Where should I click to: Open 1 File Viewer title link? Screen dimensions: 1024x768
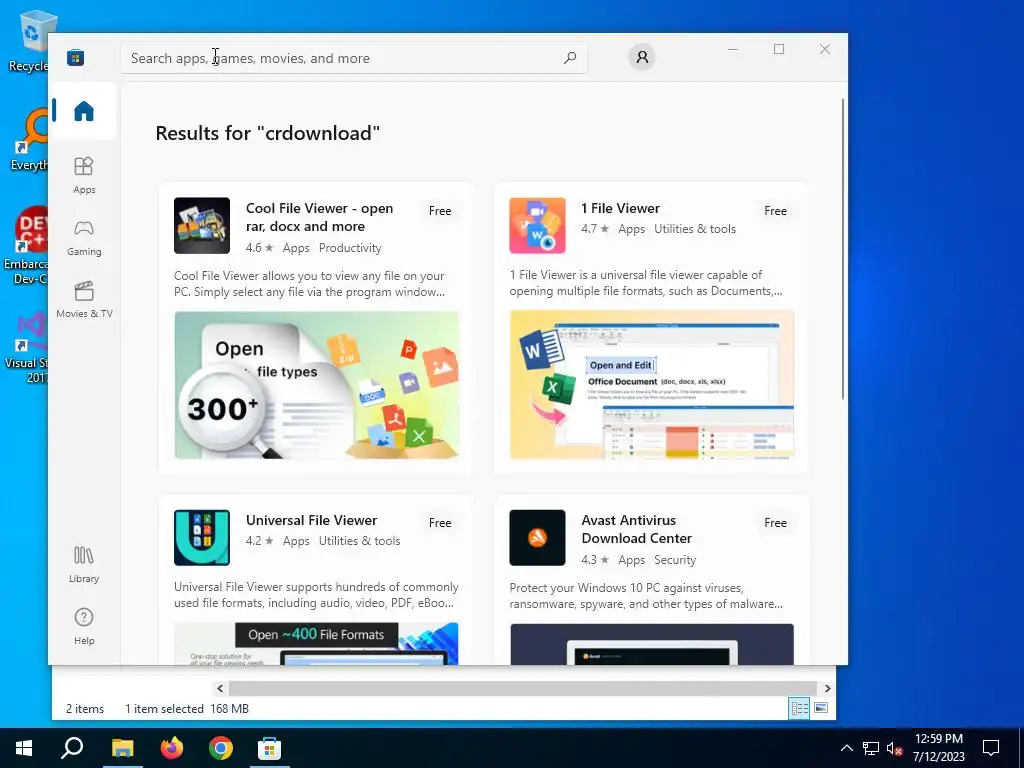[620, 208]
